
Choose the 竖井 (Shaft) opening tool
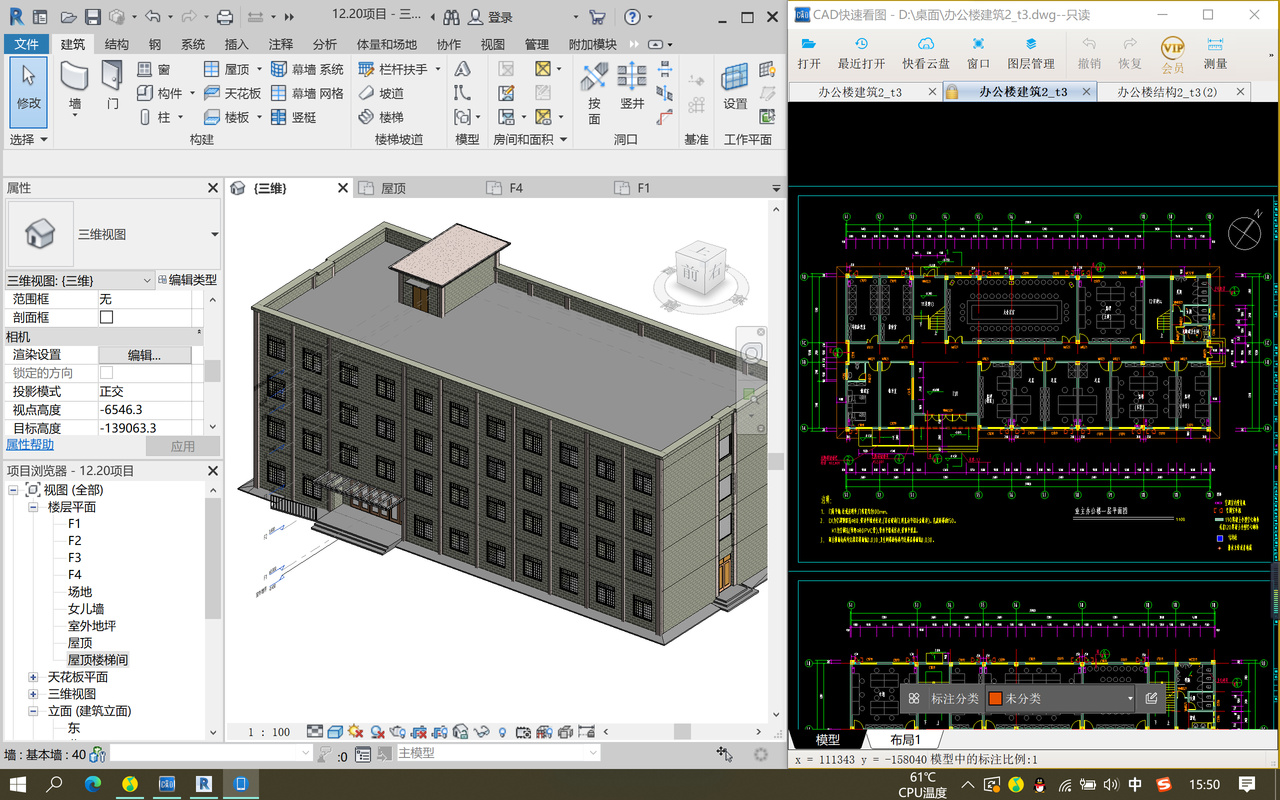(x=632, y=88)
